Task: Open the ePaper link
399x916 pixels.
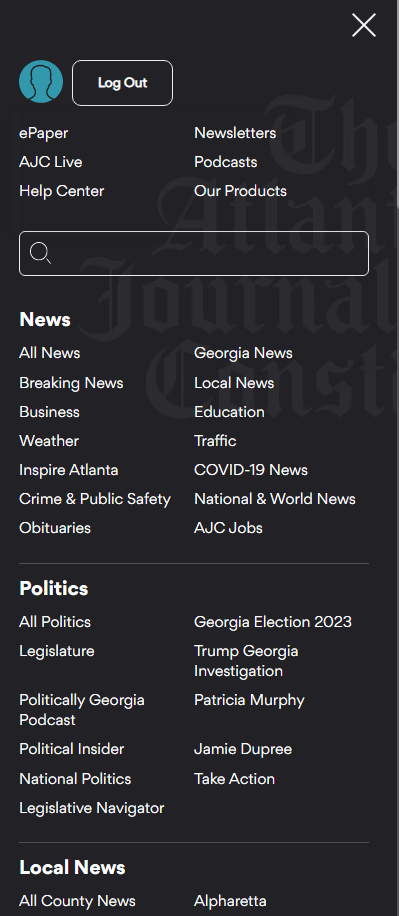Action: click(44, 133)
